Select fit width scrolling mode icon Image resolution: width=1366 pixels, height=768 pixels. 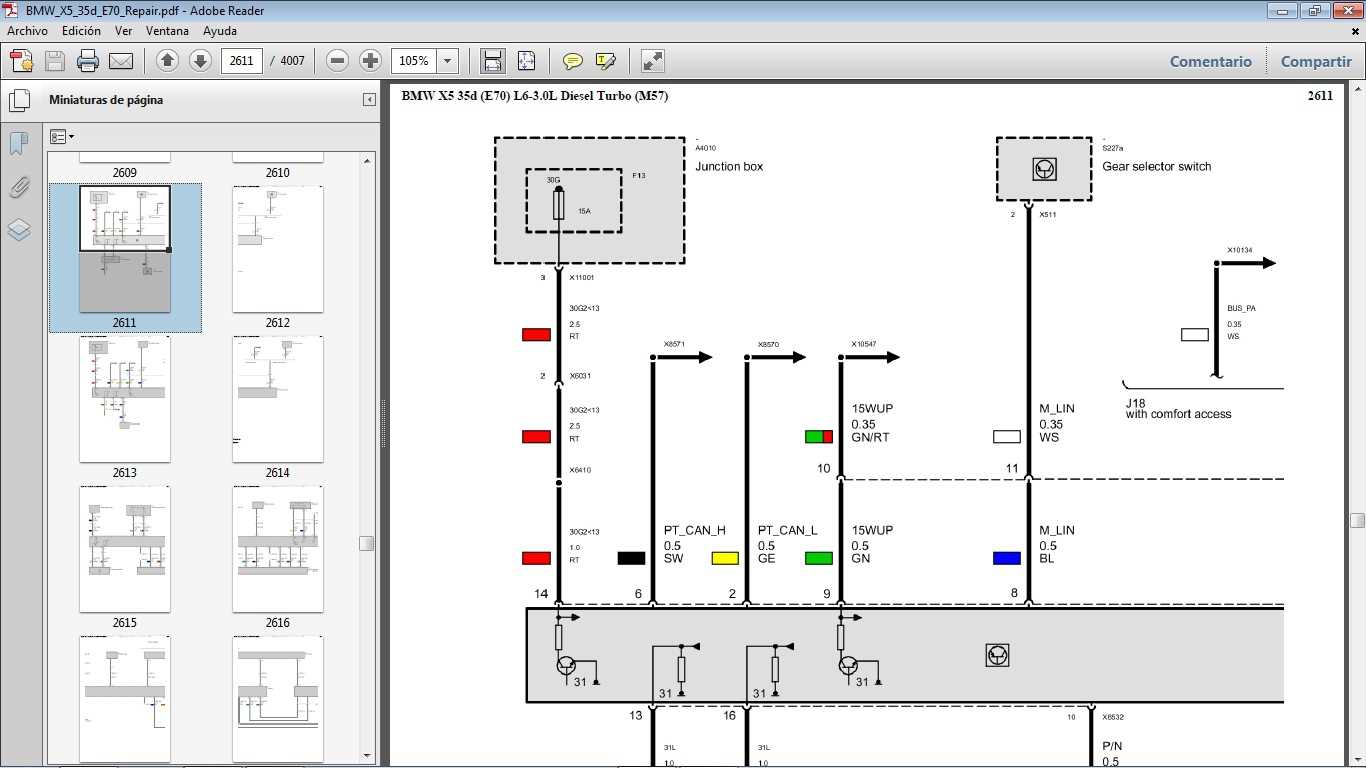[x=493, y=61]
